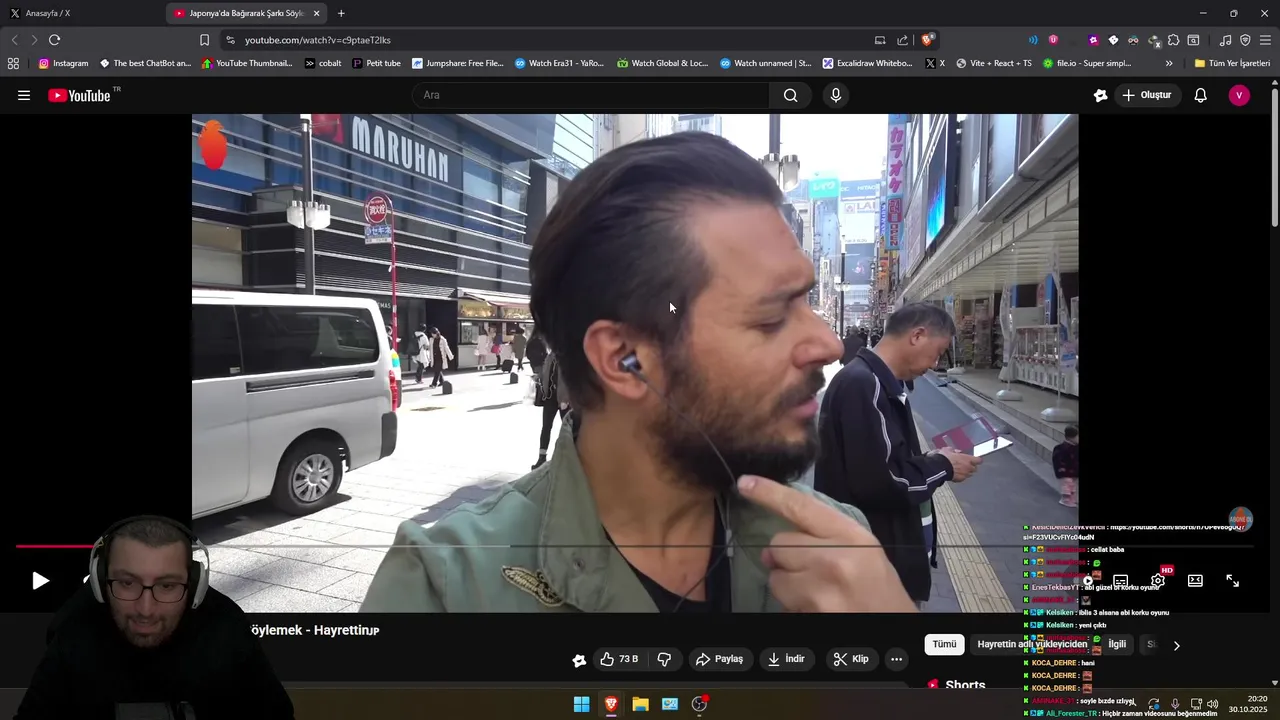Open Vite + React + TS bookmark

994,63
